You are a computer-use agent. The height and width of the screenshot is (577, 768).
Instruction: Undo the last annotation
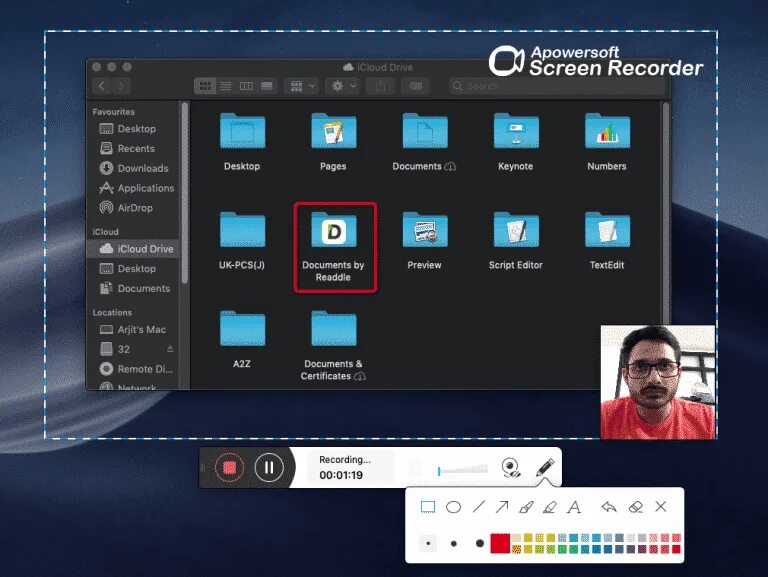point(609,506)
